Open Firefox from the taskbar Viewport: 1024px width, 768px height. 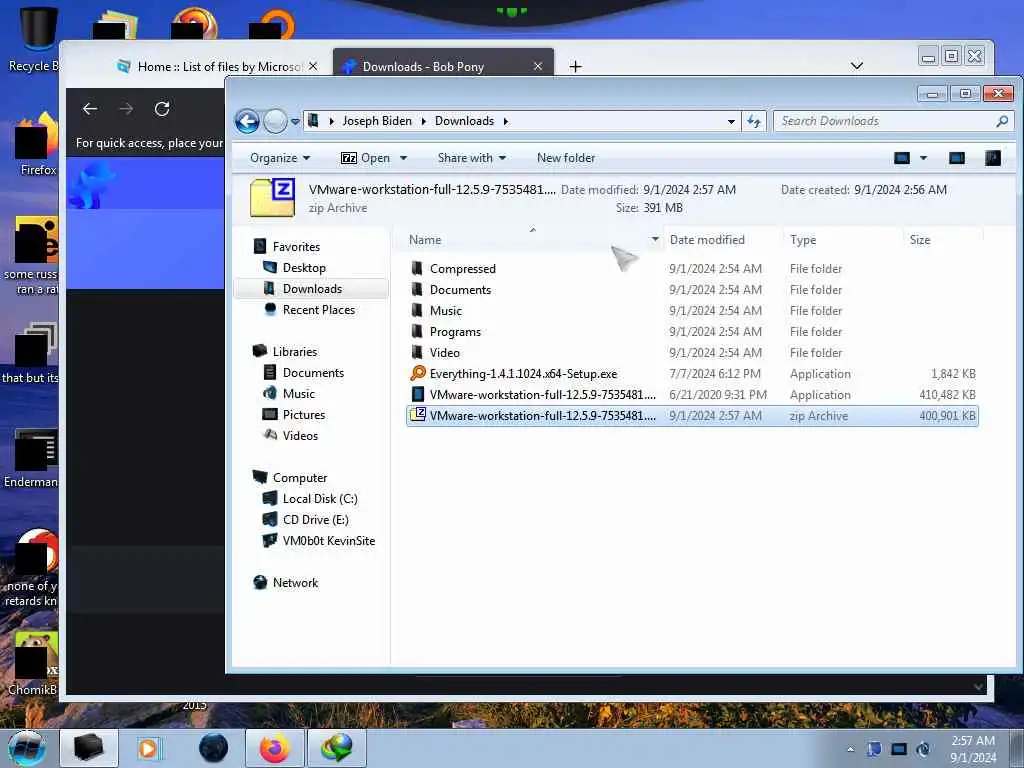click(275, 748)
